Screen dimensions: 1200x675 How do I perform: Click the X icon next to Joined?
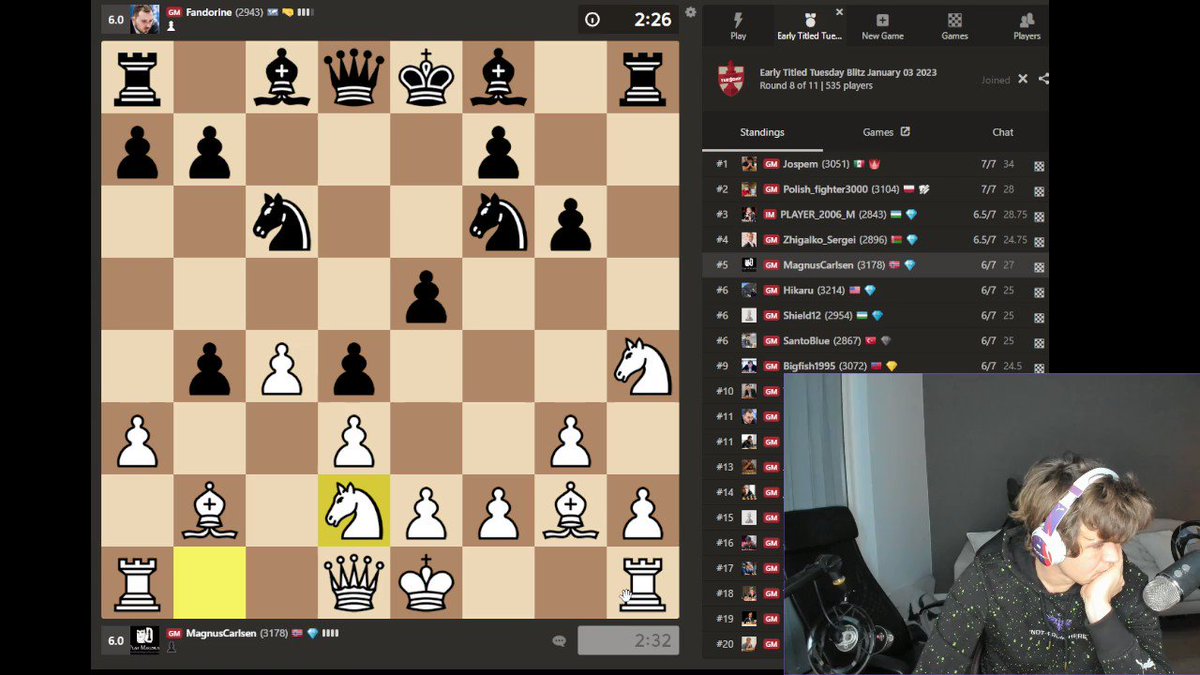pyautogui.click(x=1023, y=79)
